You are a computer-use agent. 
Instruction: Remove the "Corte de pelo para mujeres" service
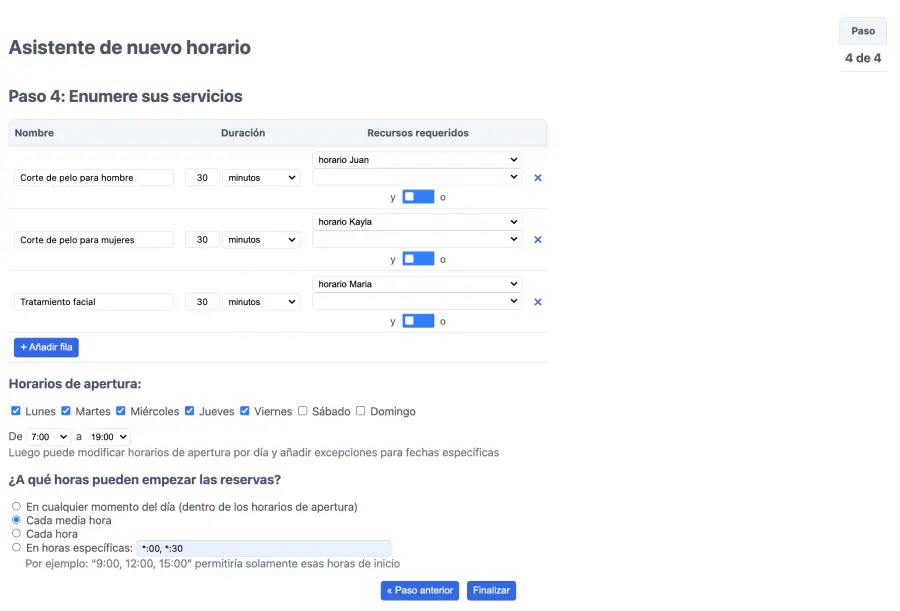tap(537, 239)
